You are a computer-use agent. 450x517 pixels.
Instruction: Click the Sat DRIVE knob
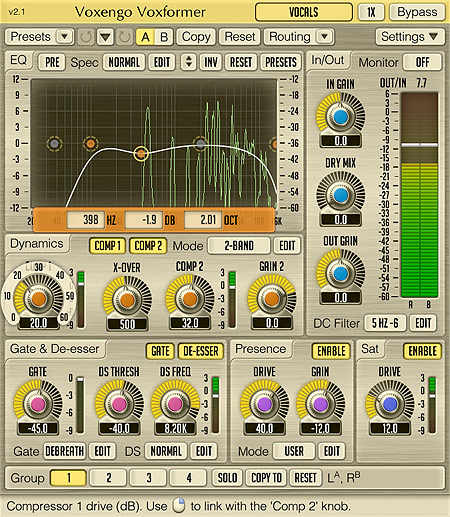pyautogui.click(x=389, y=405)
